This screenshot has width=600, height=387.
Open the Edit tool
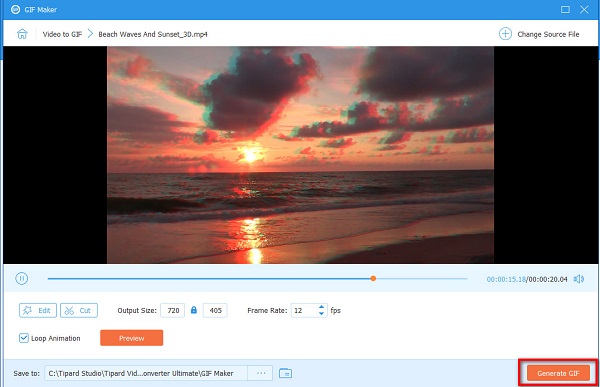38,310
